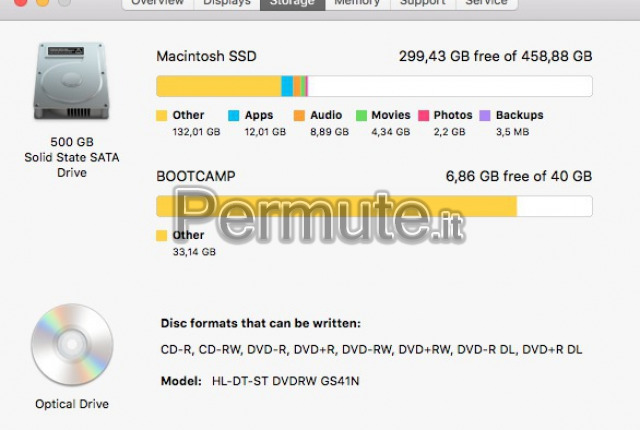Click the "Movies" legend label
640x430 pixels.
click(391, 115)
